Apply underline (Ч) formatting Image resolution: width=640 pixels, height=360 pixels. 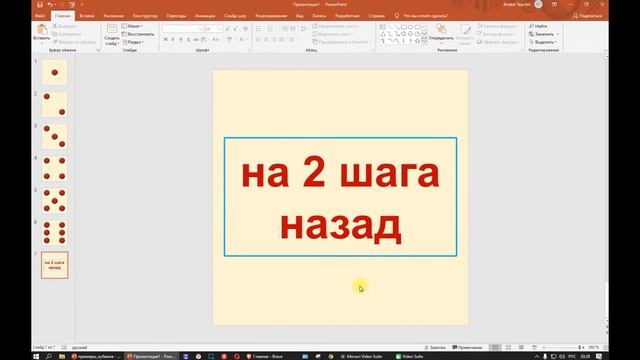pyautogui.click(x=180, y=40)
